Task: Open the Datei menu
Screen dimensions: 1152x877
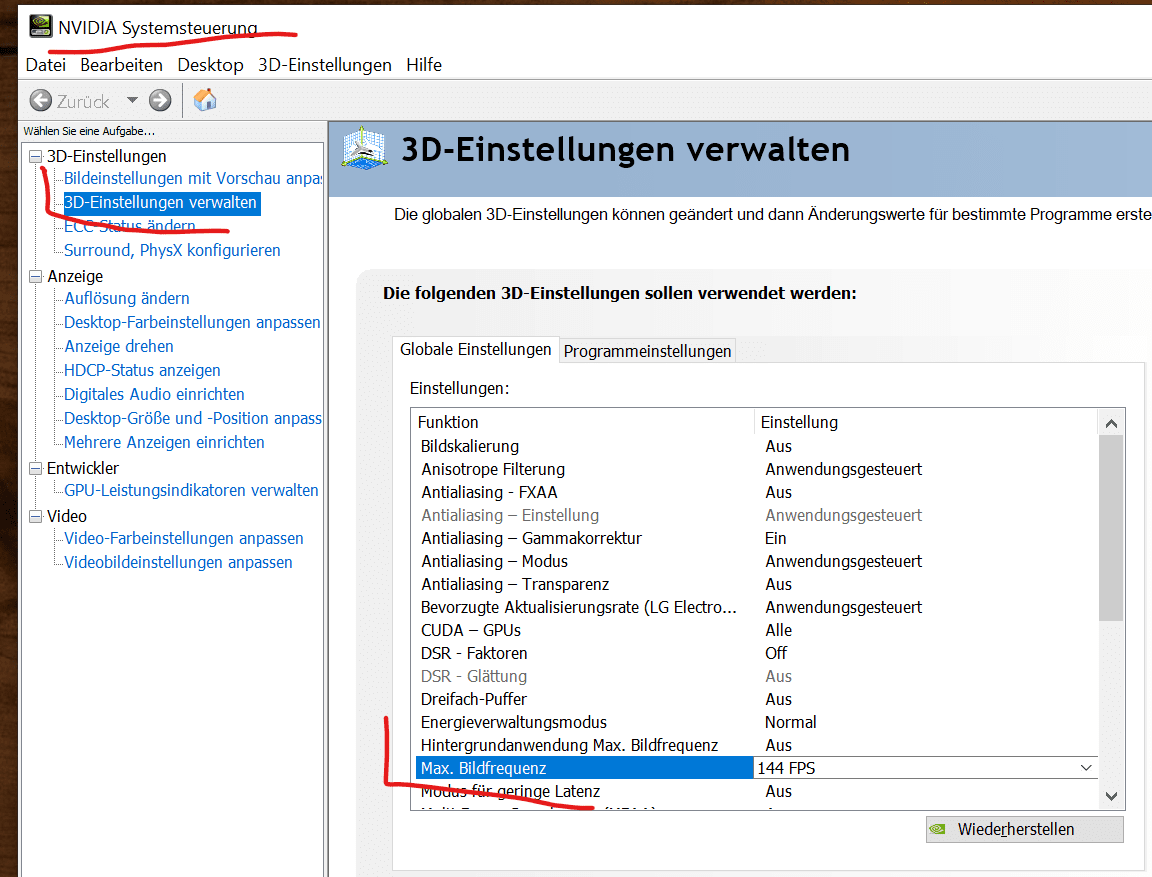Action: tap(46, 65)
